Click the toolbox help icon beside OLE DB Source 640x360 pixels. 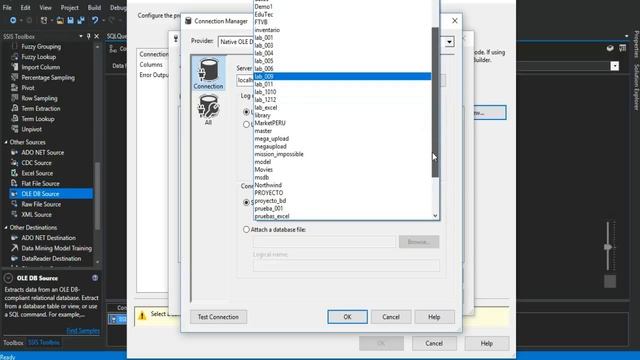(95, 278)
